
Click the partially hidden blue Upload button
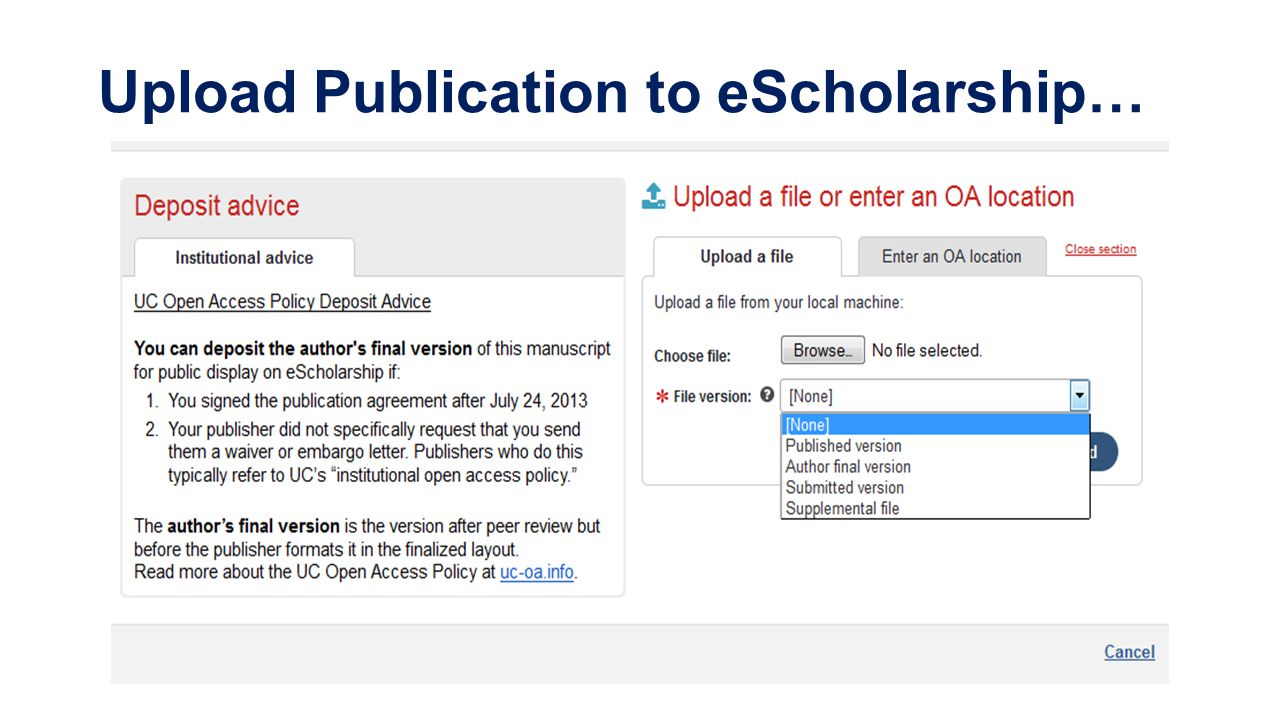point(1103,452)
